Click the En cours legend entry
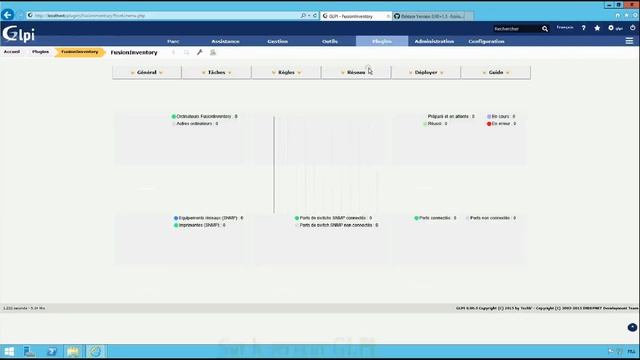This screenshot has height=360, width=640. (501, 117)
